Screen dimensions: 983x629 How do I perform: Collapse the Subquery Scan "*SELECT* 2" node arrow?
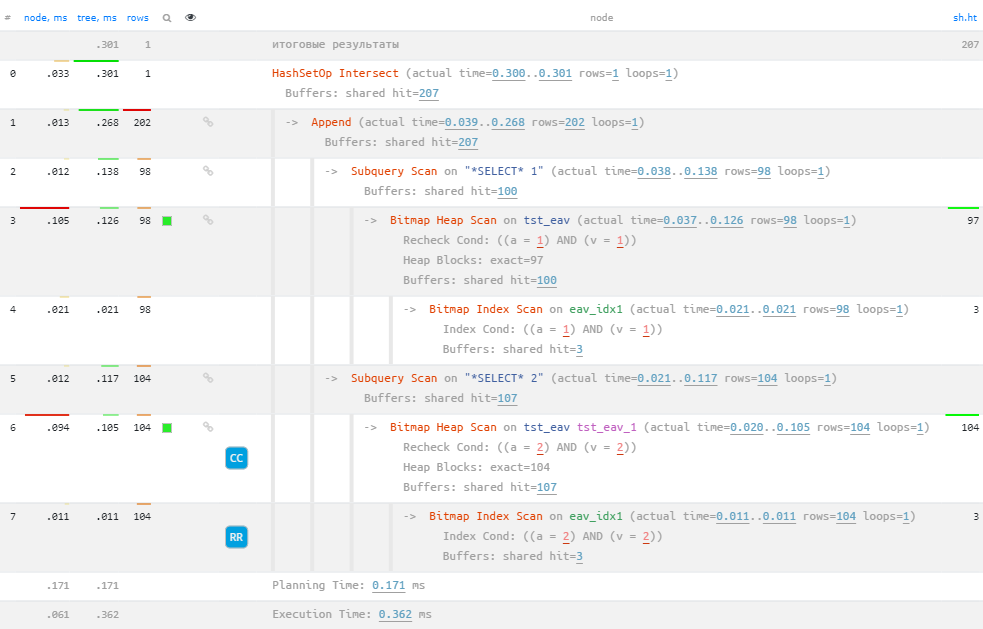pos(331,378)
